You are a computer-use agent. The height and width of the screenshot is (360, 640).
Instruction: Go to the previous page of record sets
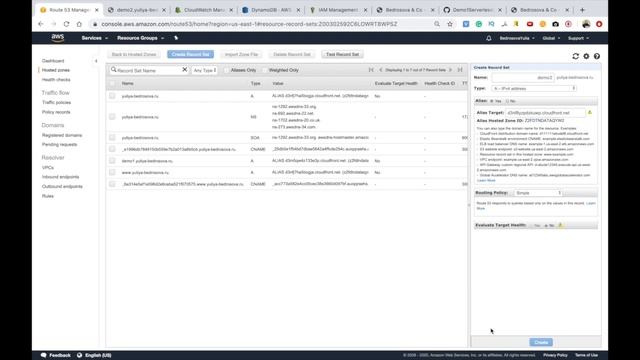(381, 70)
